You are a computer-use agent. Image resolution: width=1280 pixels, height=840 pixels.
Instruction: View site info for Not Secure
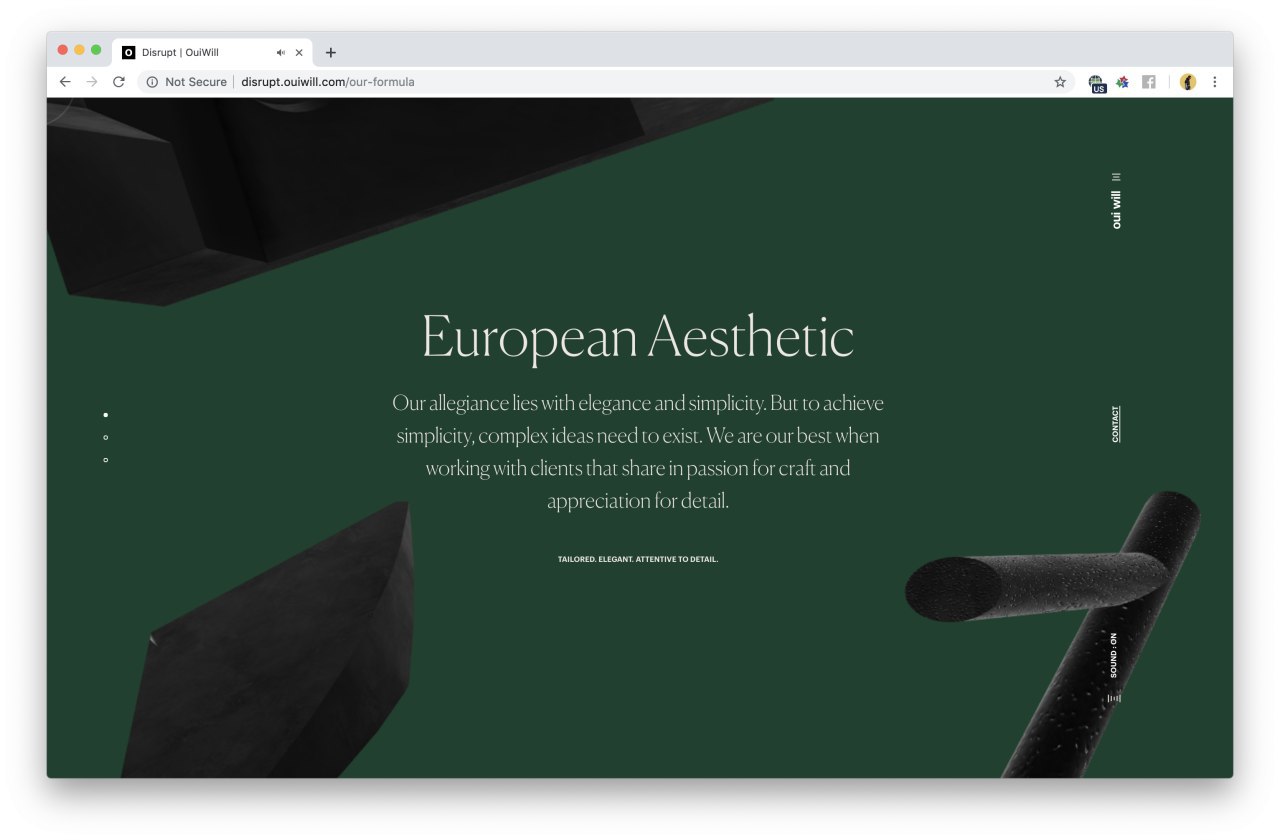[x=187, y=82]
